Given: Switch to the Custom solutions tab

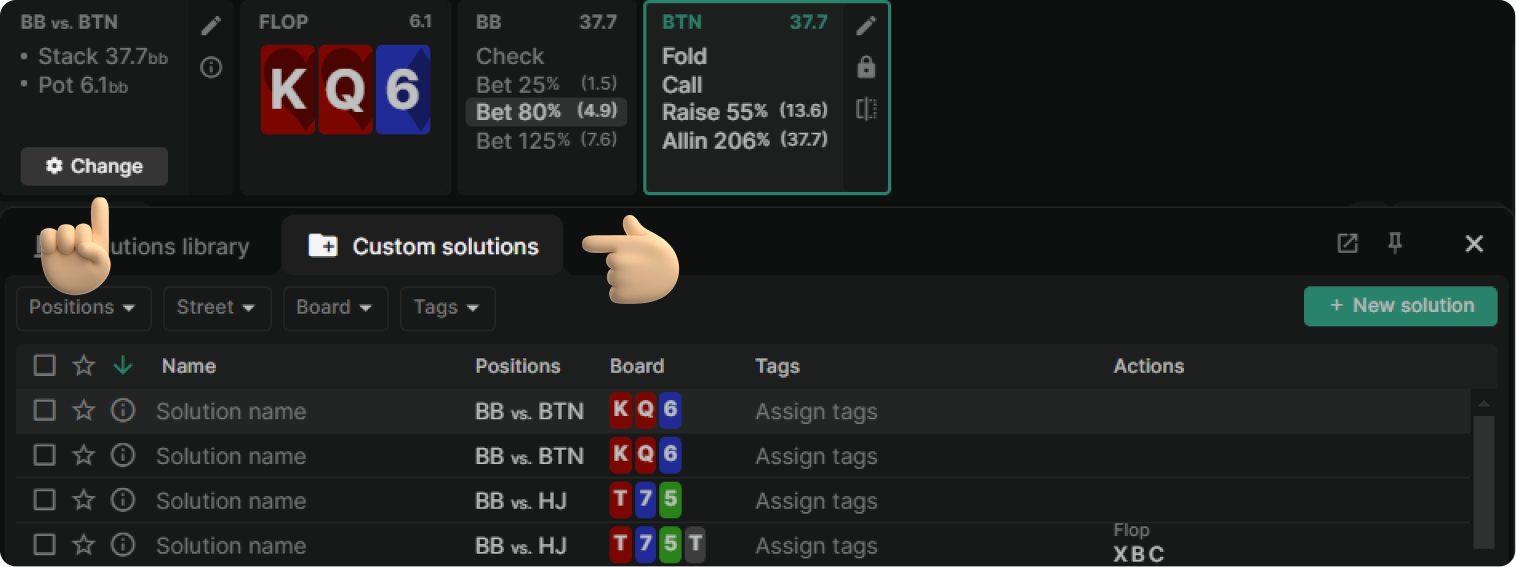Looking at the screenshot, I should click(423, 247).
